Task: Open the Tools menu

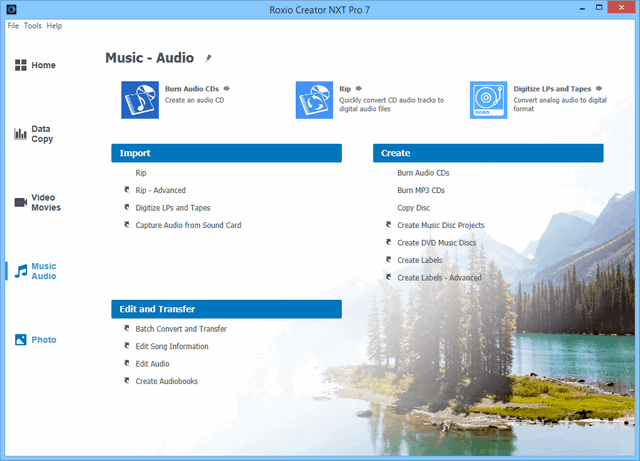Action: click(x=33, y=25)
